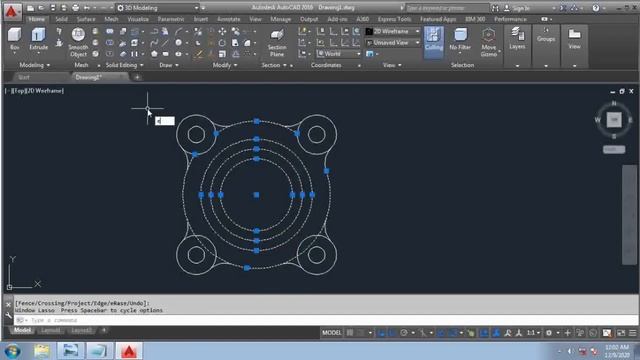Toggle isolate objects circle icon in status bar
The height and width of the screenshot is (360, 640).
tap(594, 333)
